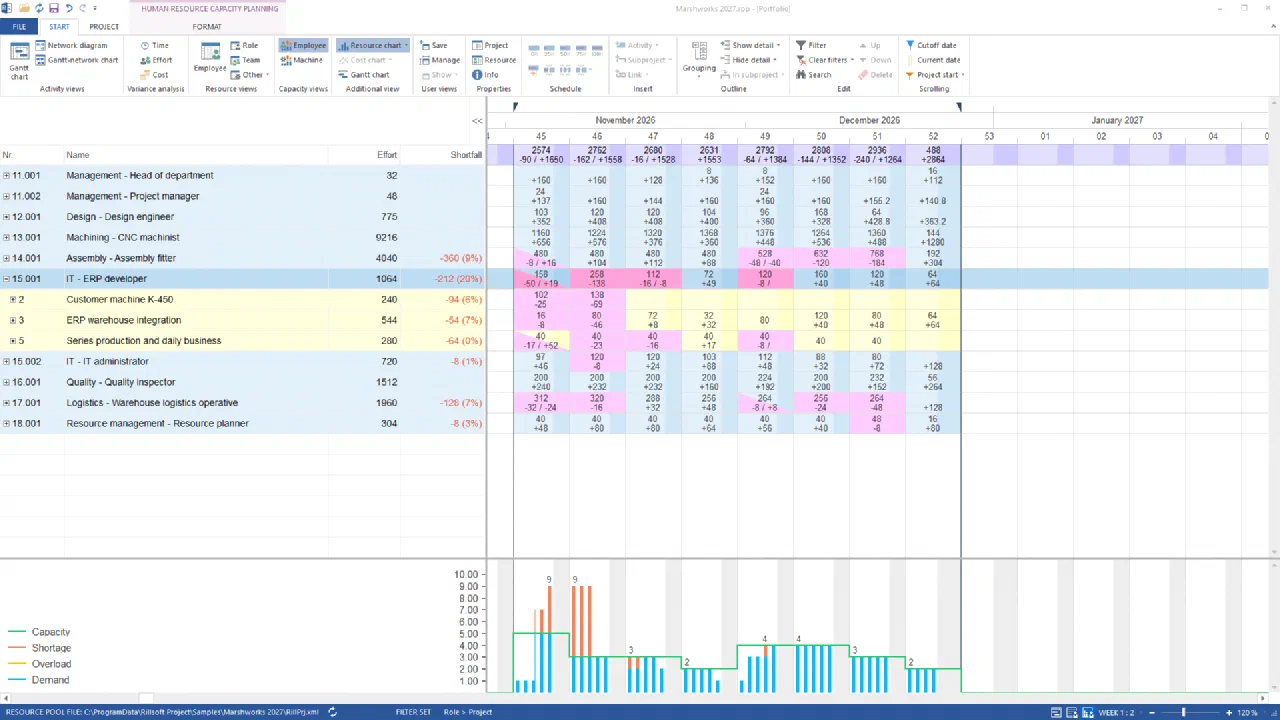Expand row 12.001 Design - Design engineer
Screen dimensions: 1280x720
click(6, 217)
